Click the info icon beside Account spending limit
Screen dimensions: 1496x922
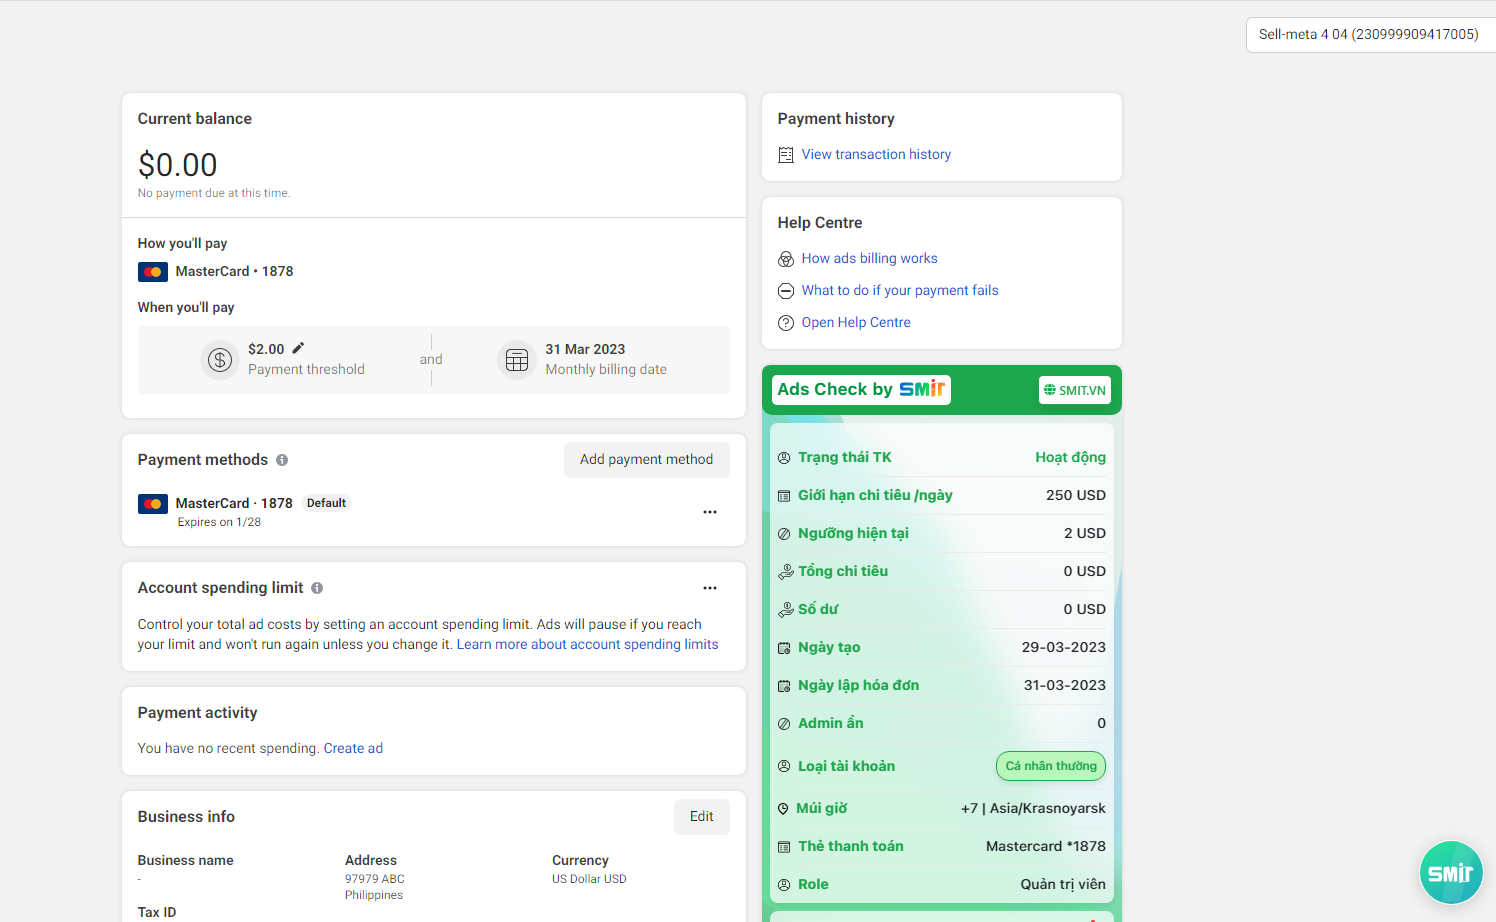317,588
